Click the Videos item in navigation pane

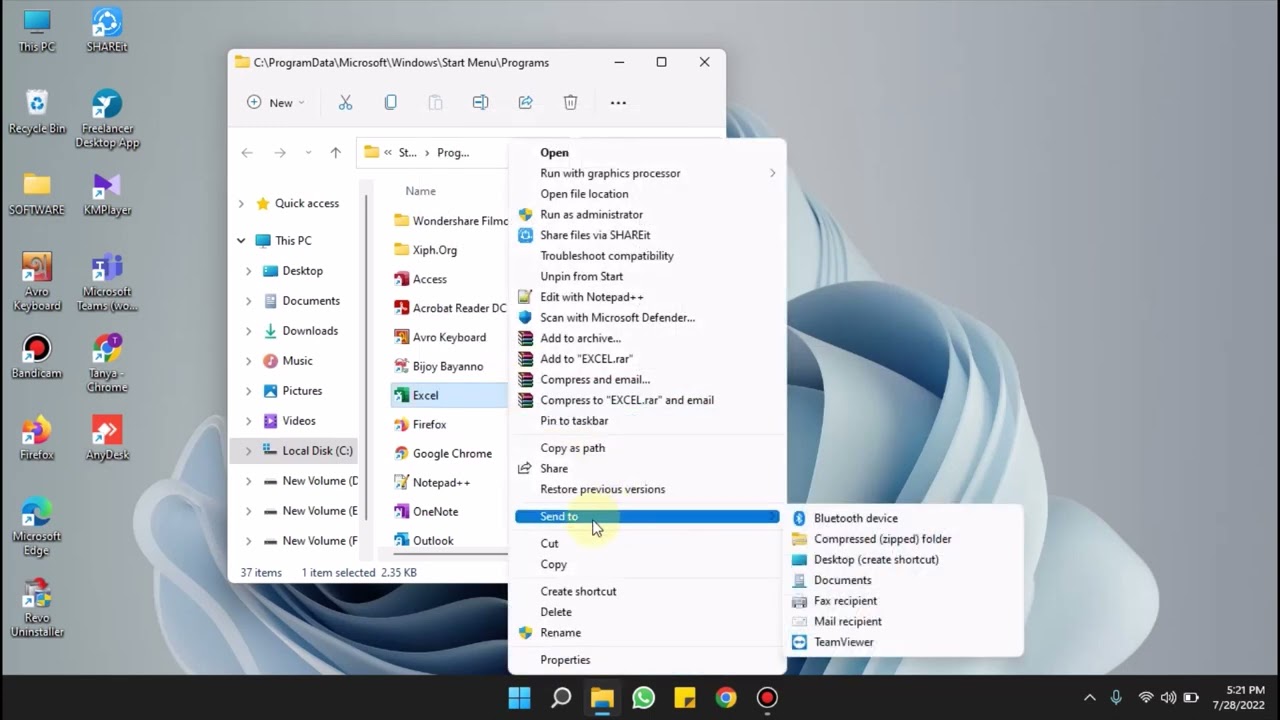[299, 421]
